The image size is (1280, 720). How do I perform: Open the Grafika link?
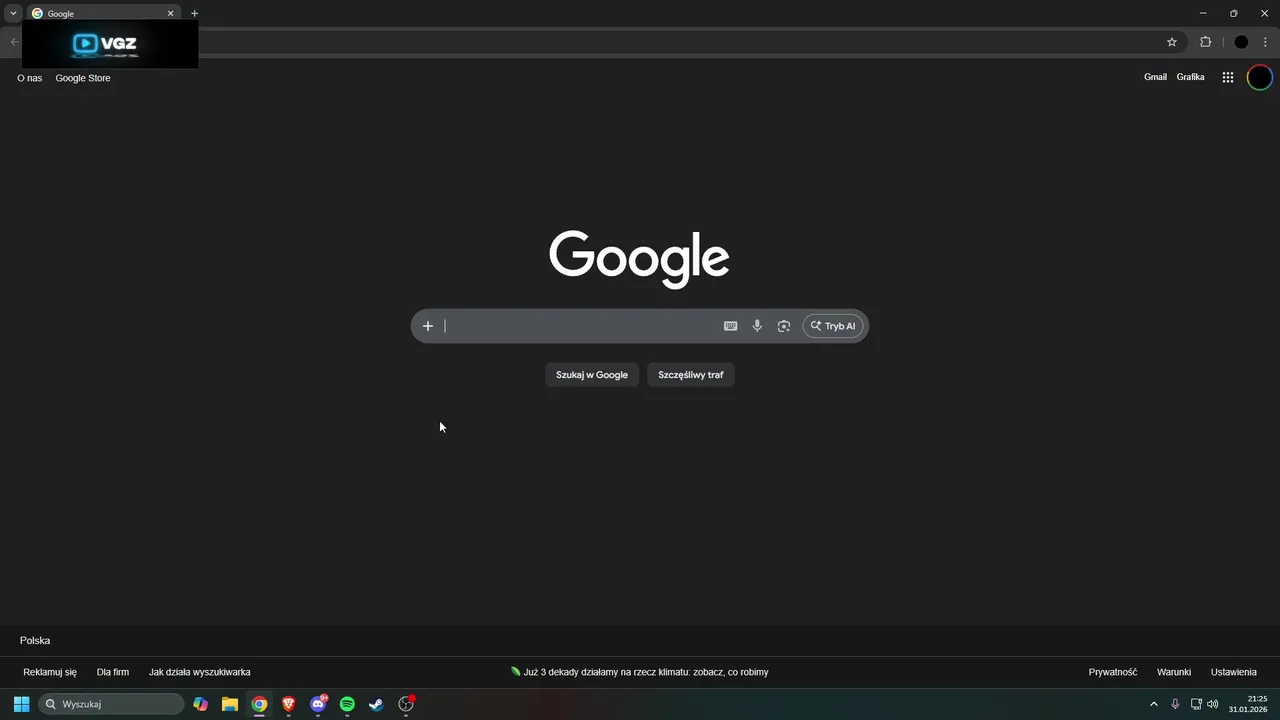click(x=1190, y=77)
